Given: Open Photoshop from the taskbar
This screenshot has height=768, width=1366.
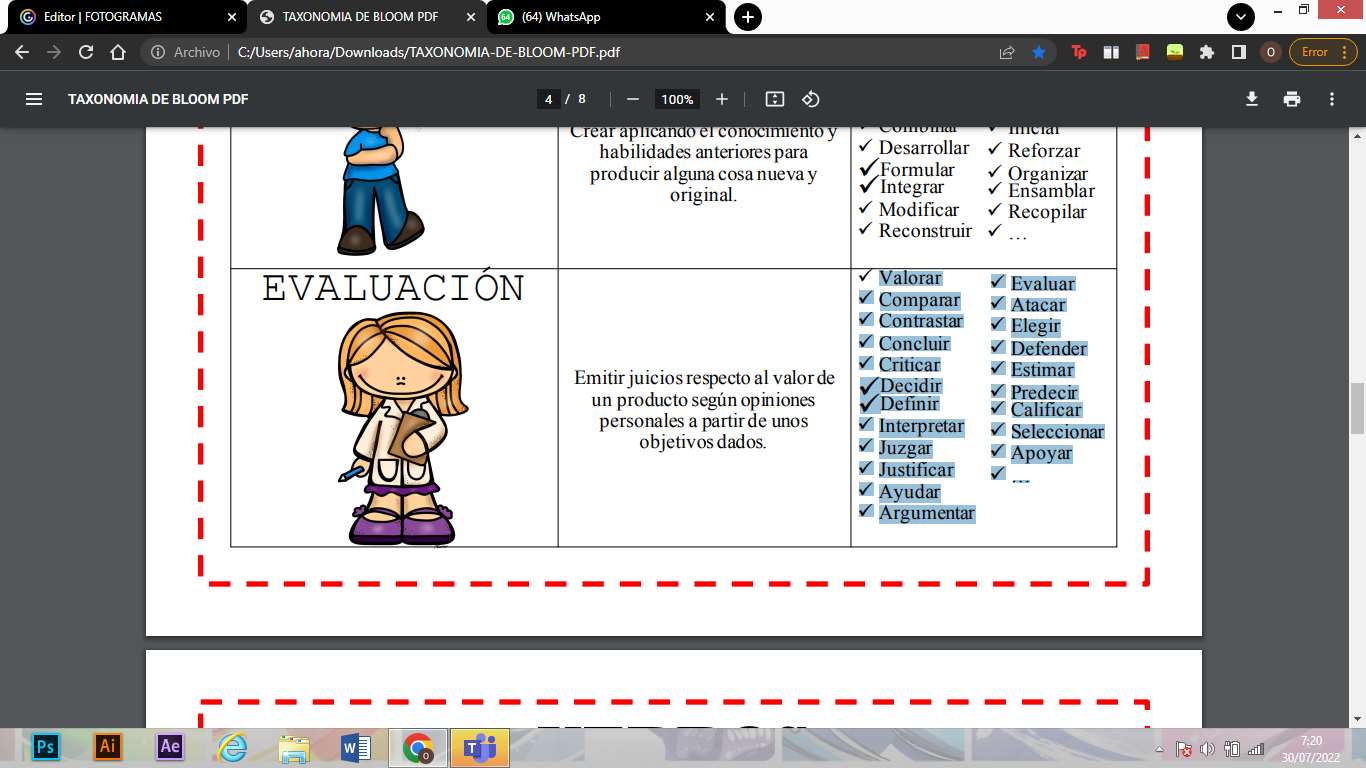Looking at the screenshot, I should 45,747.
